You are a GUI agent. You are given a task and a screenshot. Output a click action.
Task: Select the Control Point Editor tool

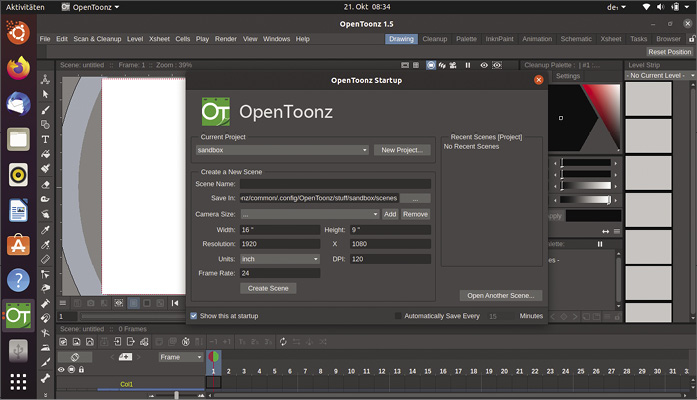coord(45,274)
